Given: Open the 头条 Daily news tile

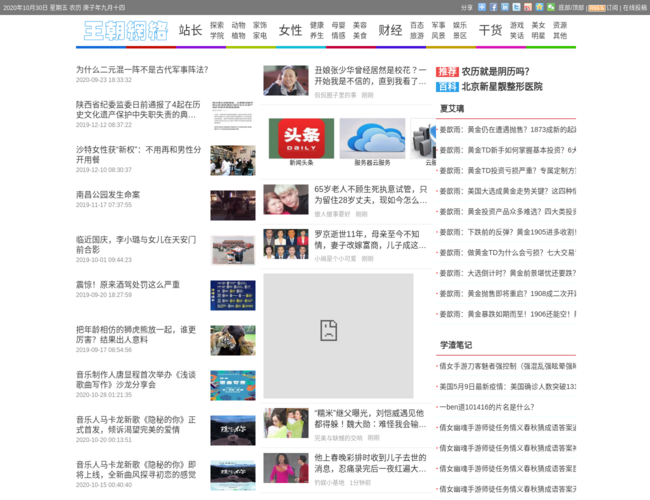Looking at the screenshot, I should click(x=301, y=138).
